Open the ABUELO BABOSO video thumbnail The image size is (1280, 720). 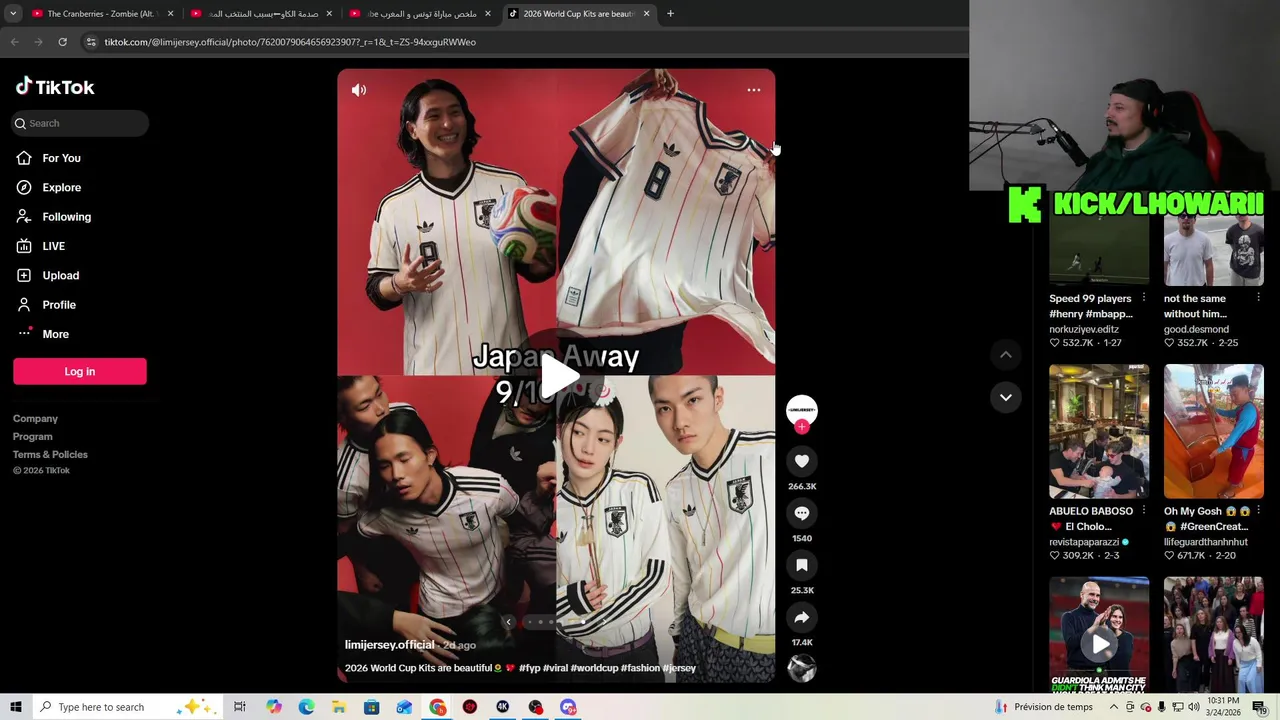[x=1099, y=431]
